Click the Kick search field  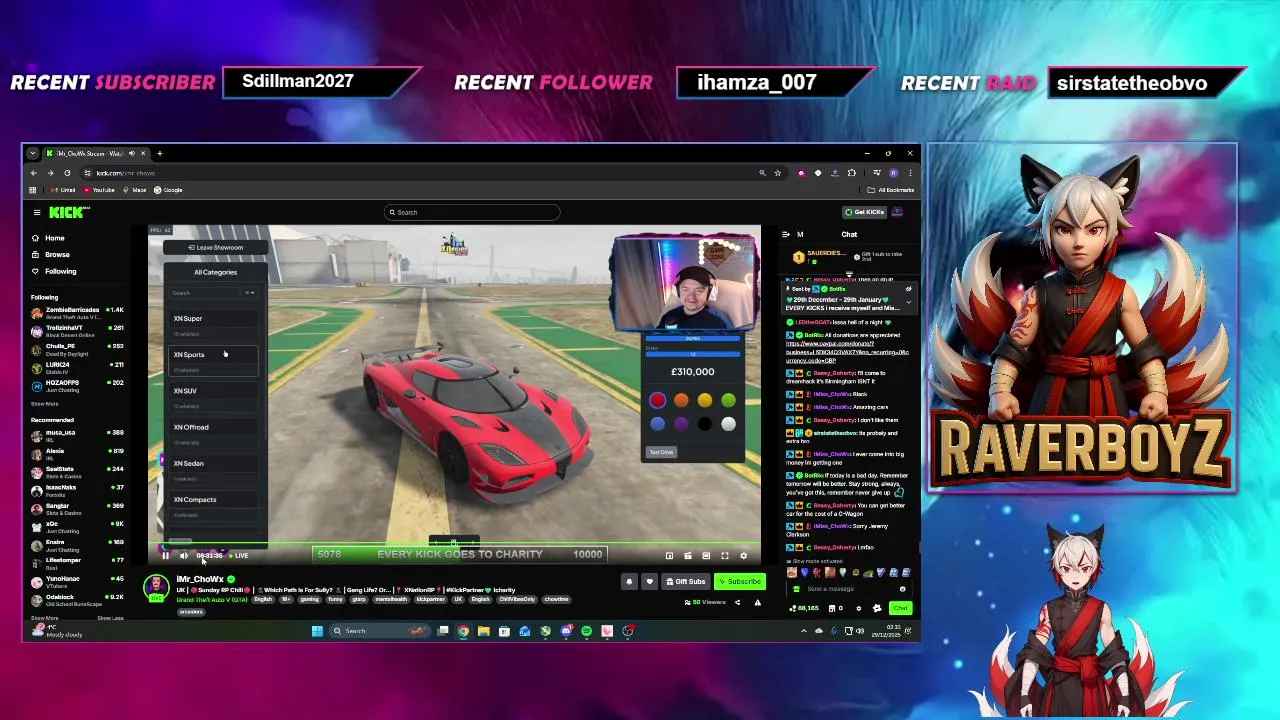click(472, 212)
